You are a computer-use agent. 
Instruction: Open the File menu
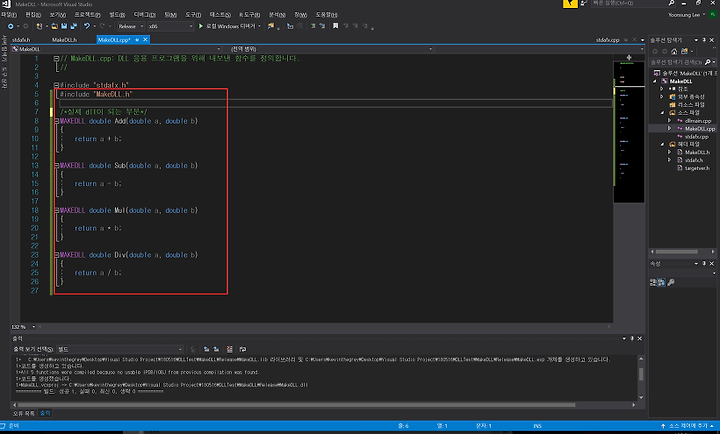click(x=8, y=15)
